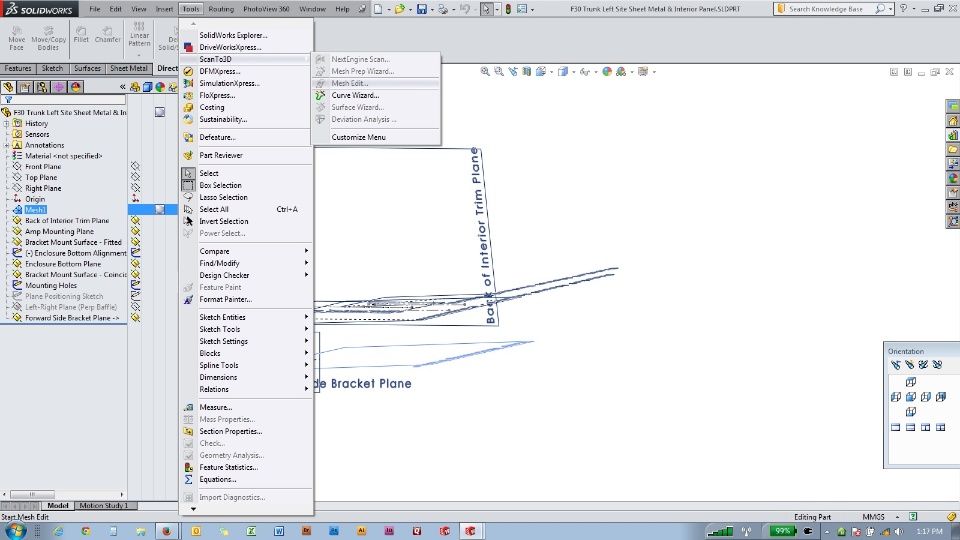Expand the Annotations folder
Screen dimensions: 960x540
point(7,146)
